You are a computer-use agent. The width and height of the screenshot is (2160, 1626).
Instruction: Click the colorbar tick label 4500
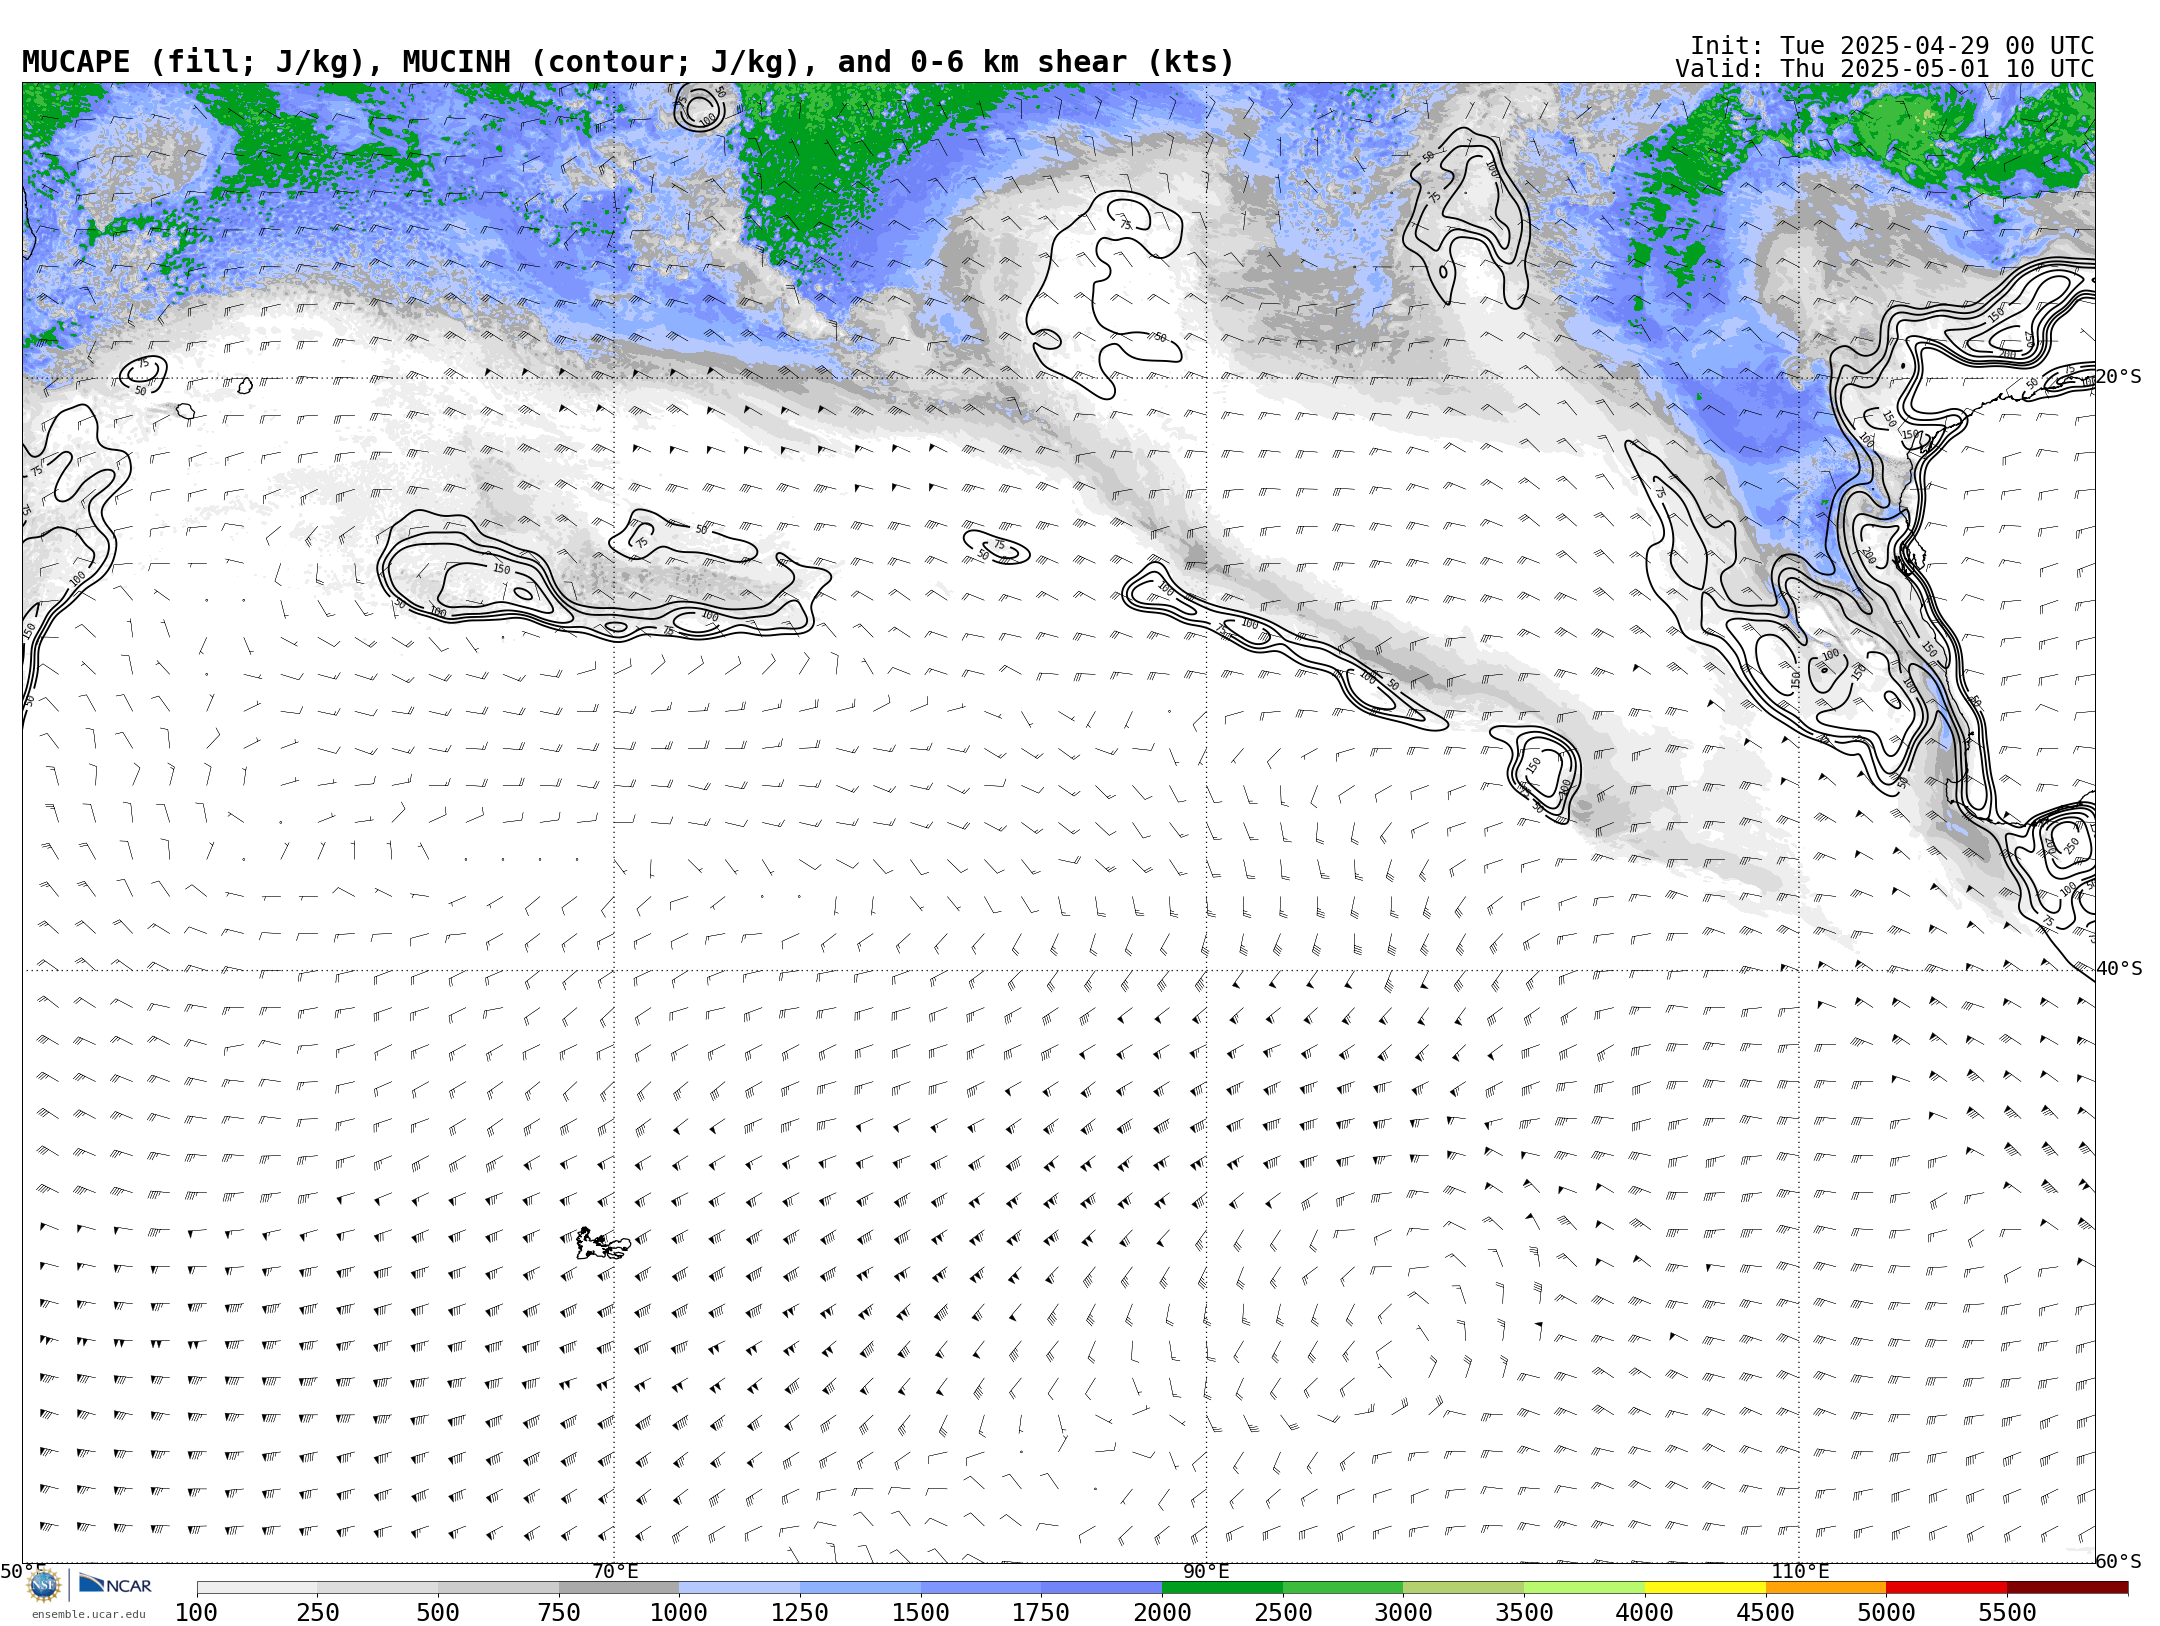pos(1765,1613)
